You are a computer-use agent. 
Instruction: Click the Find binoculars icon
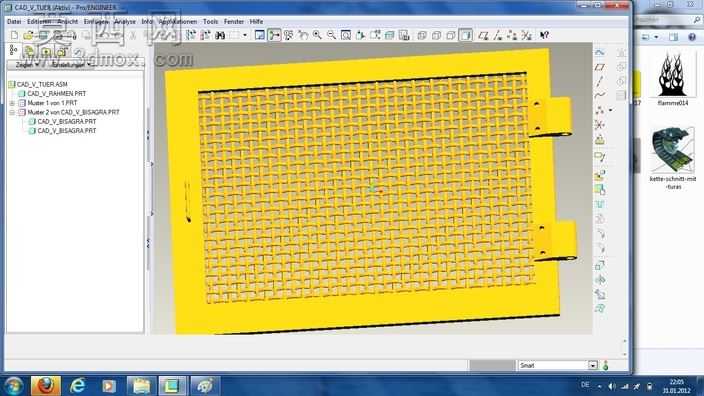220,35
